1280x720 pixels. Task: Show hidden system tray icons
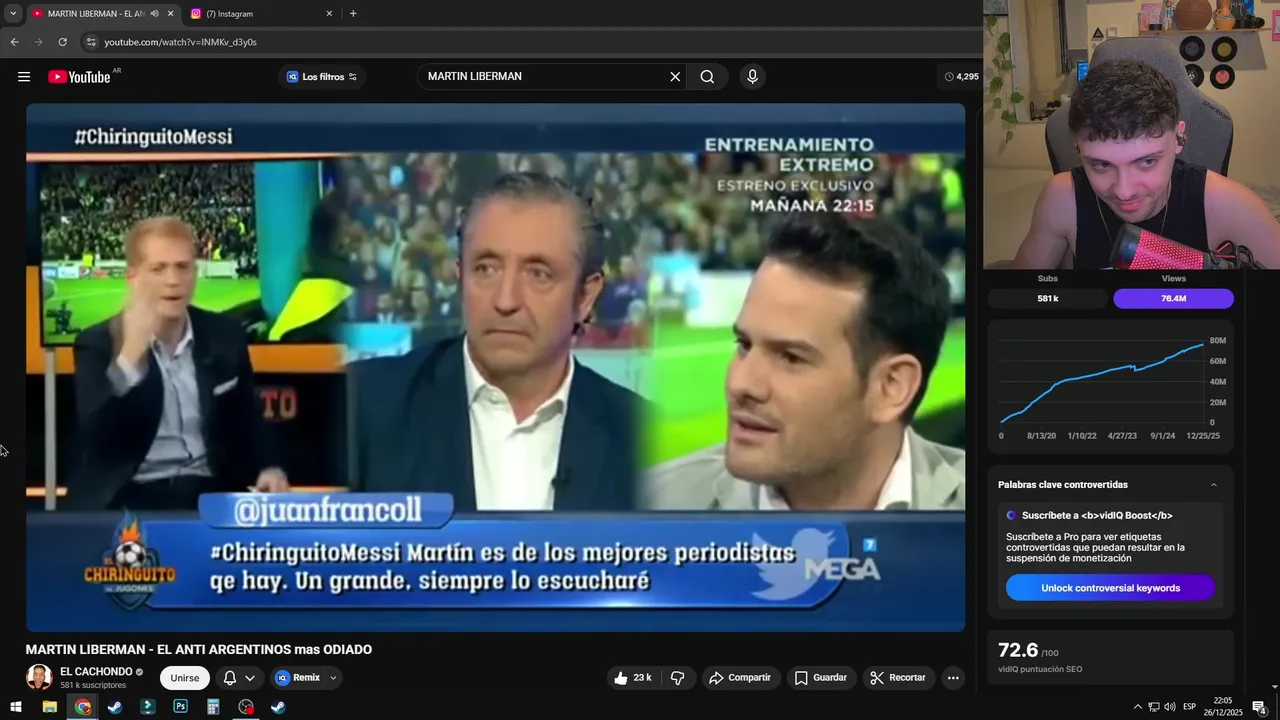[x=1137, y=707]
